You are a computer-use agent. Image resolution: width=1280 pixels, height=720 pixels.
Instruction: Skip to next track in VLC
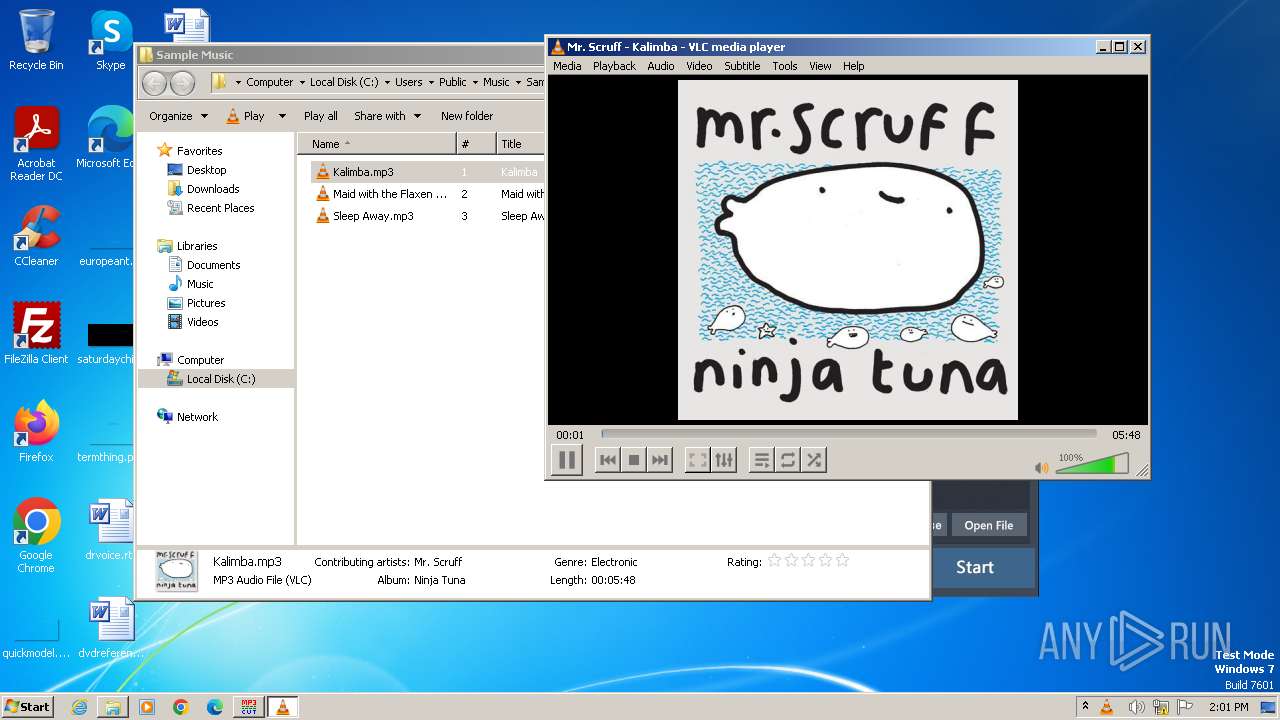(x=659, y=460)
